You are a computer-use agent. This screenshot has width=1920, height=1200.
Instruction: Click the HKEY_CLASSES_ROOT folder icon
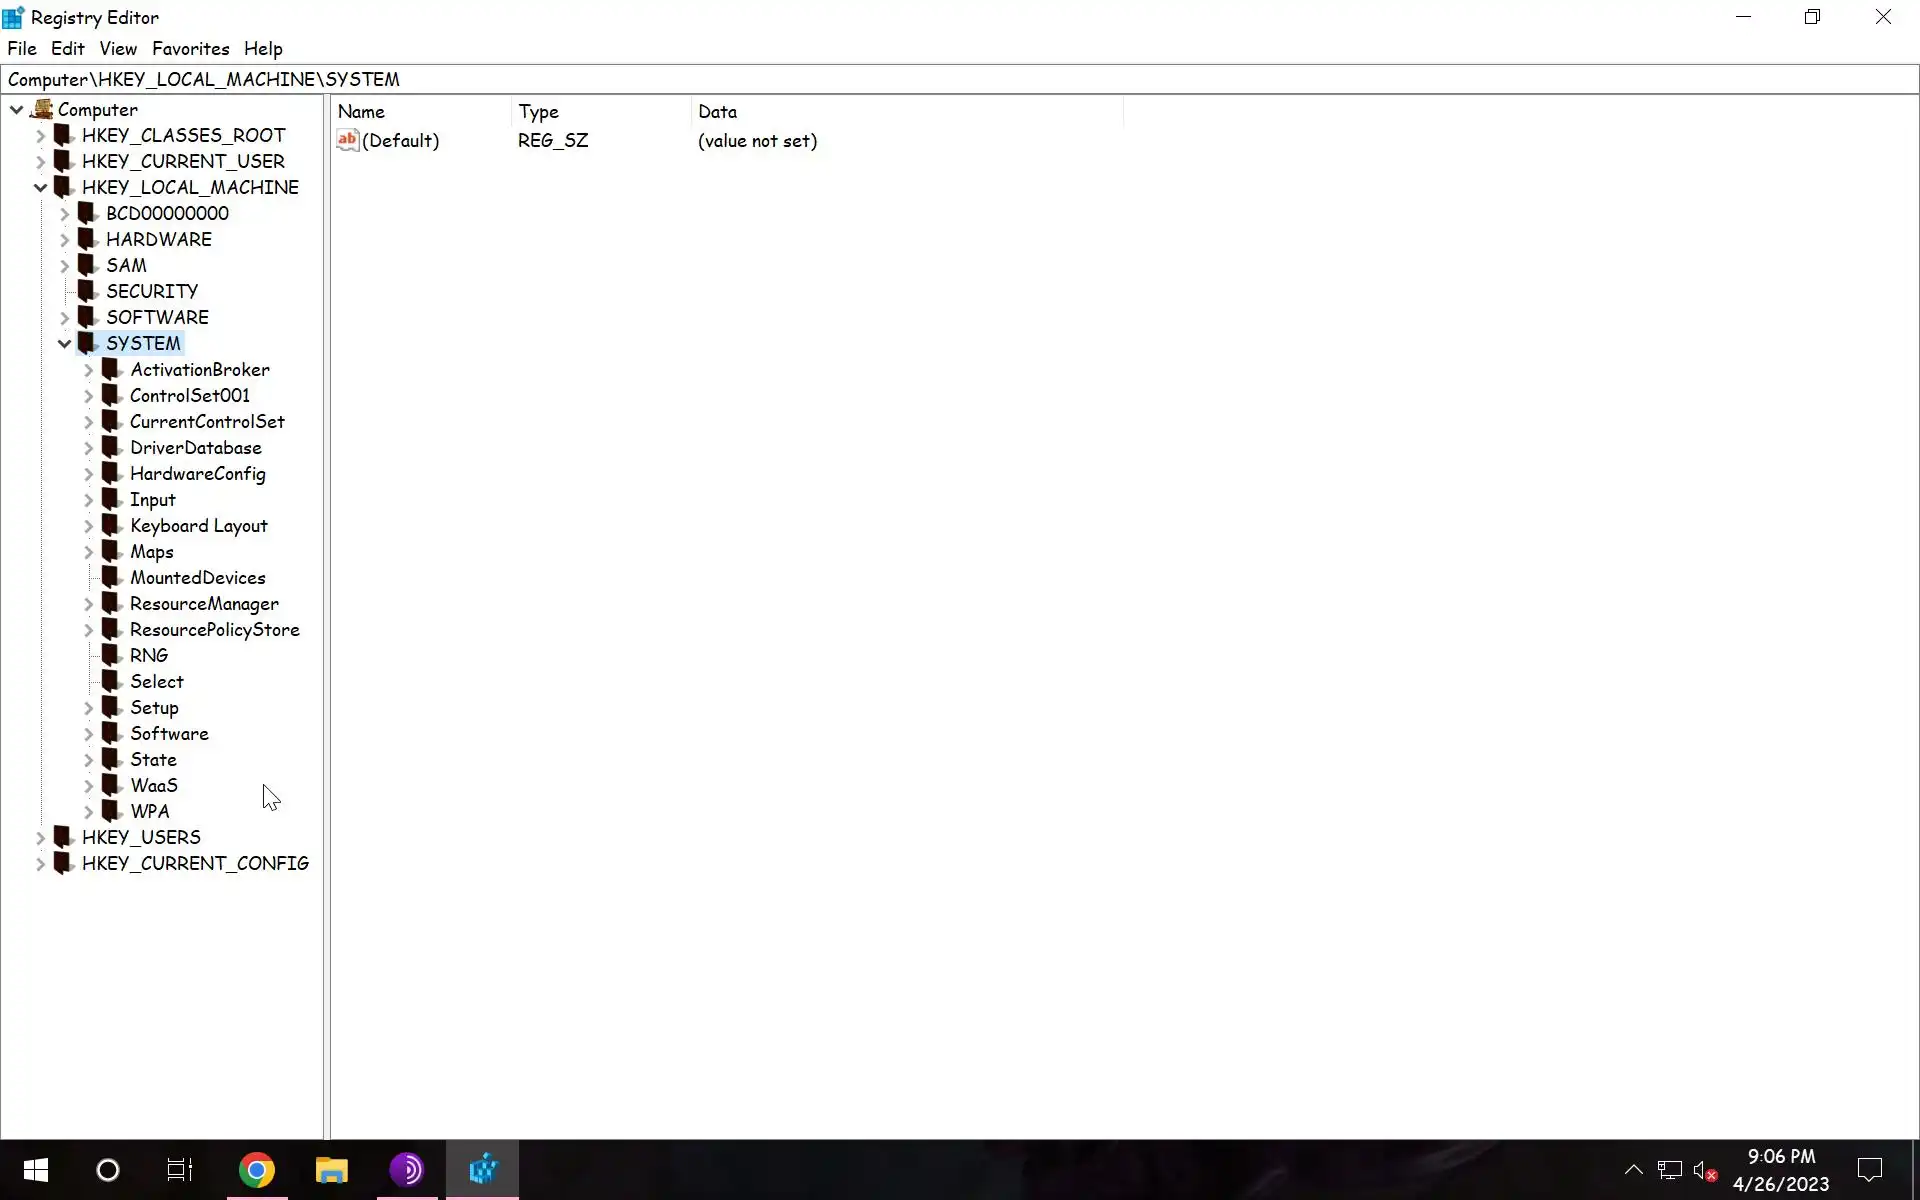tap(64, 135)
